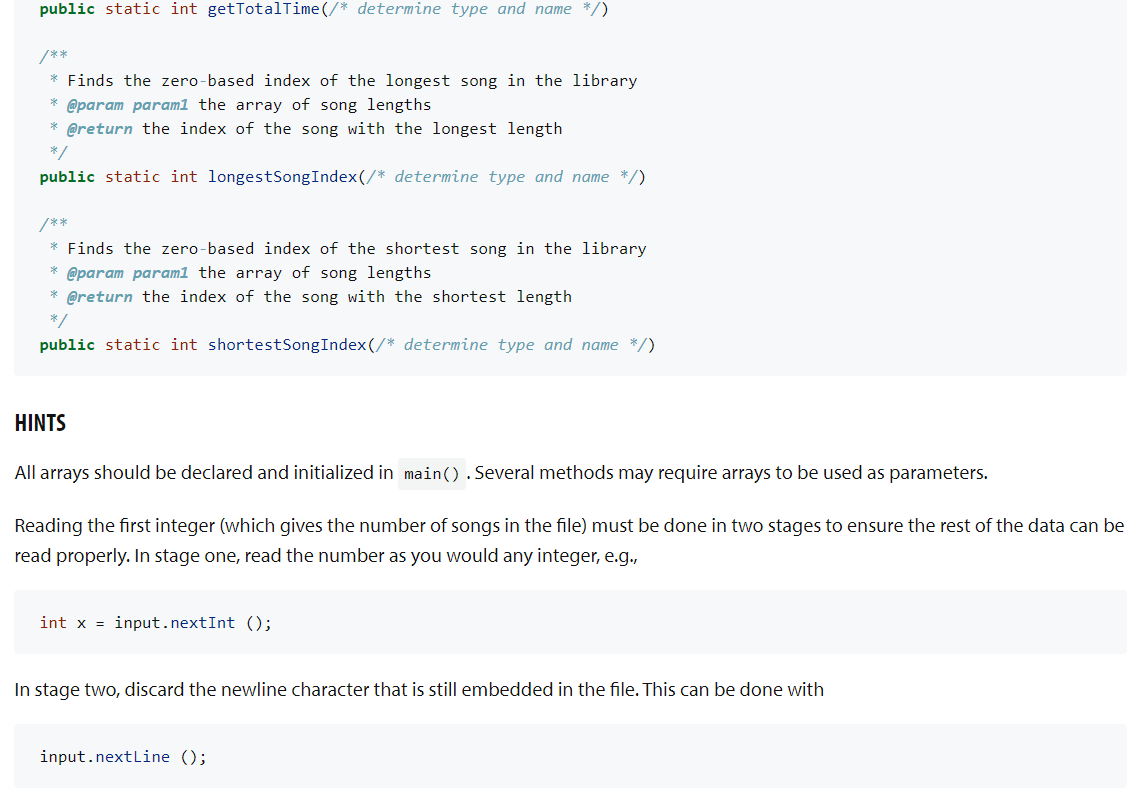Click the 'determine type and name' comment in longestSongIndex
The height and width of the screenshot is (801, 1141).
(x=501, y=177)
